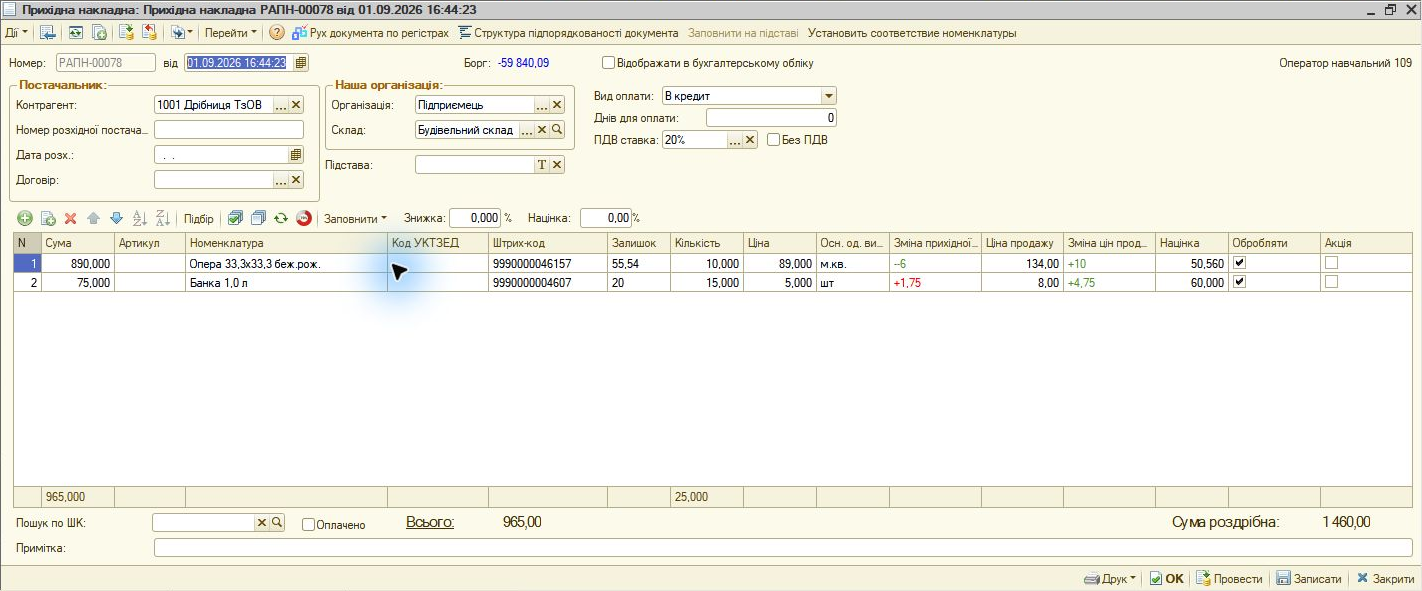Clear the Організація field with its X button
This screenshot has width=1422, height=591.
[557, 104]
